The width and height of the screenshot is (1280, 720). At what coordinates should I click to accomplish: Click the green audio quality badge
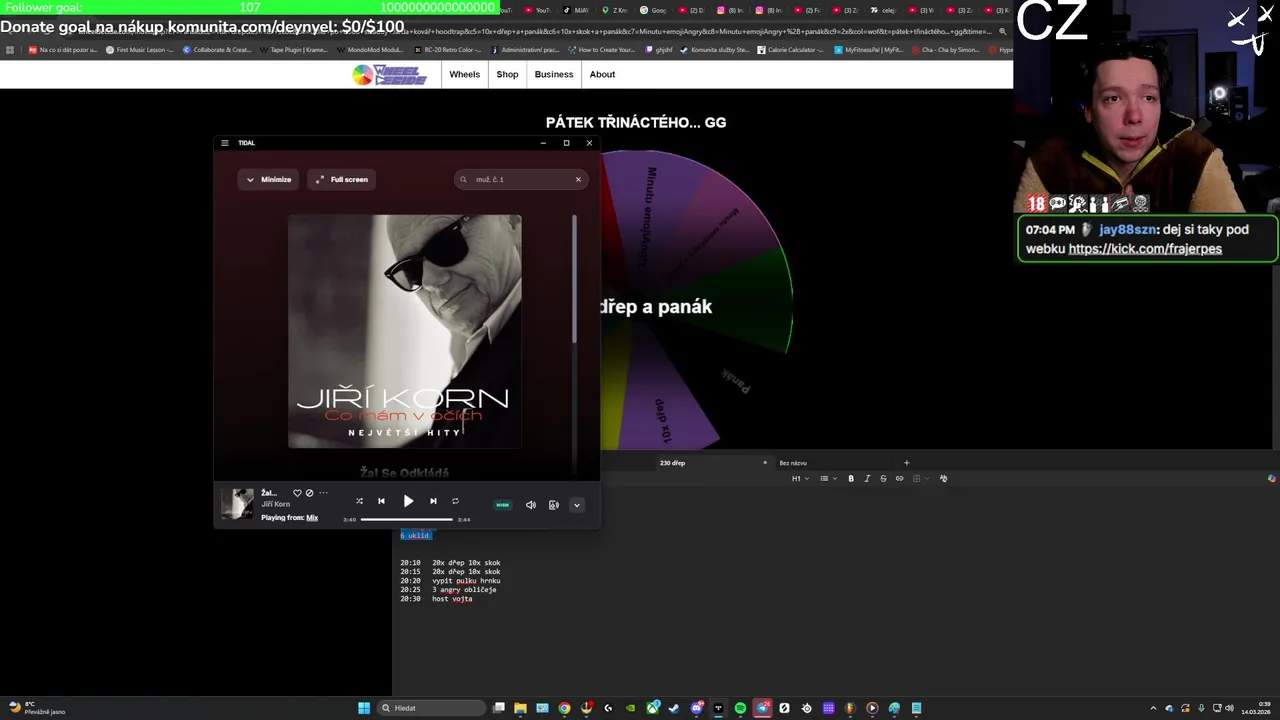(503, 505)
